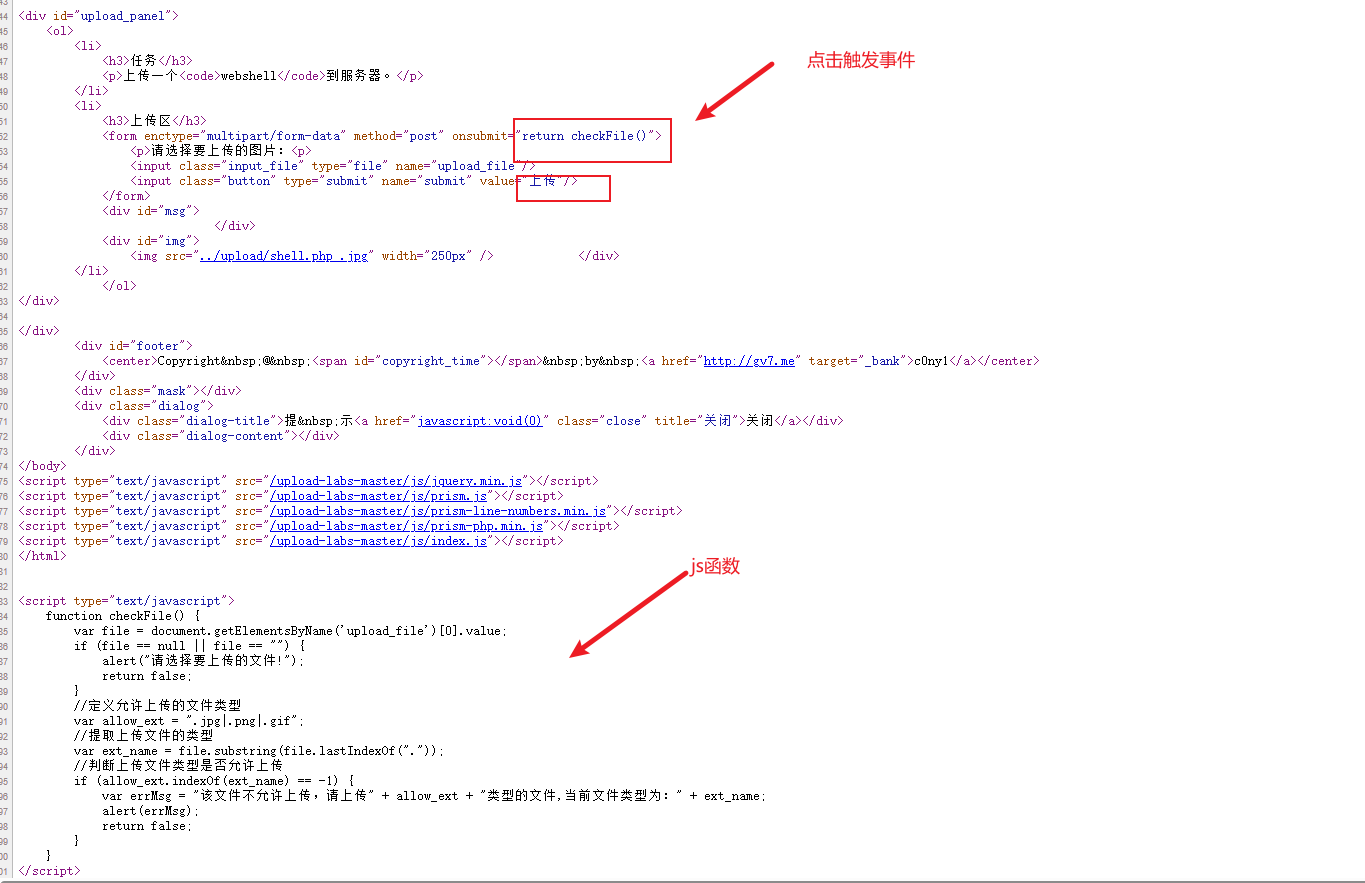Click the javascript:void(0) dialog link
This screenshot has width=1365, height=883.
tap(480, 420)
